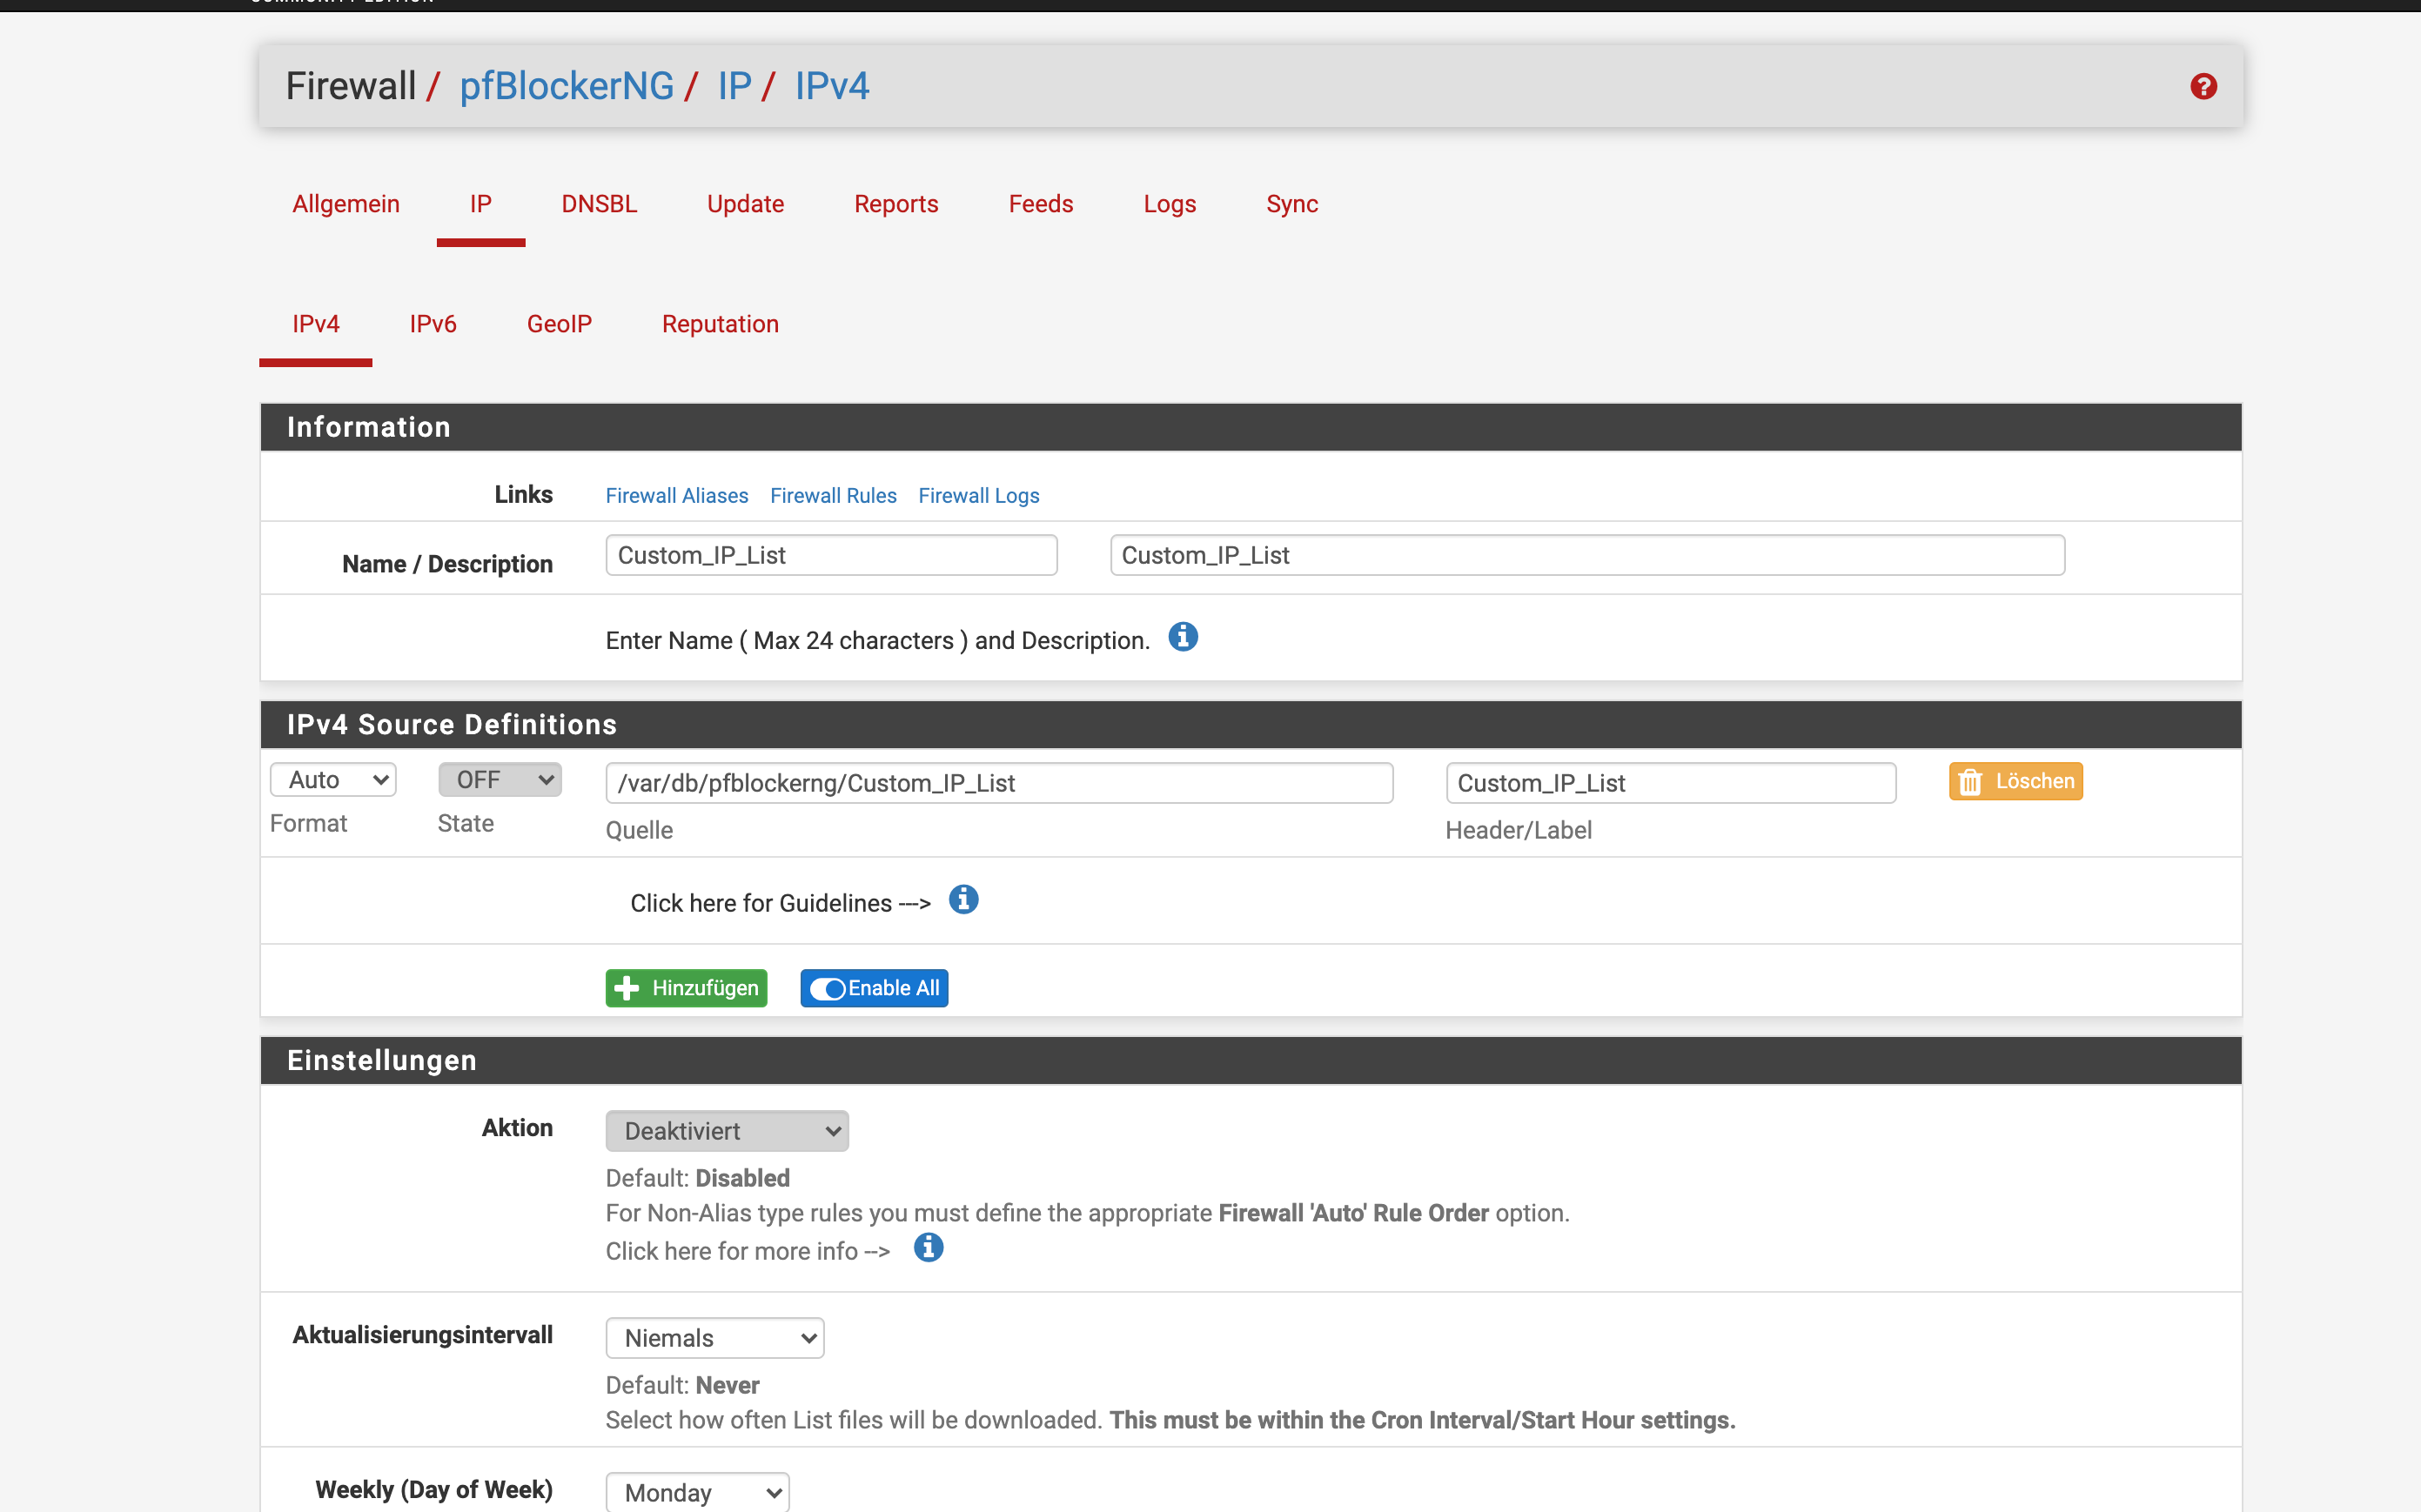This screenshot has width=2421, height=1512.
Task: Click the 'Default: Never' text
Action: coord(683,1385)
